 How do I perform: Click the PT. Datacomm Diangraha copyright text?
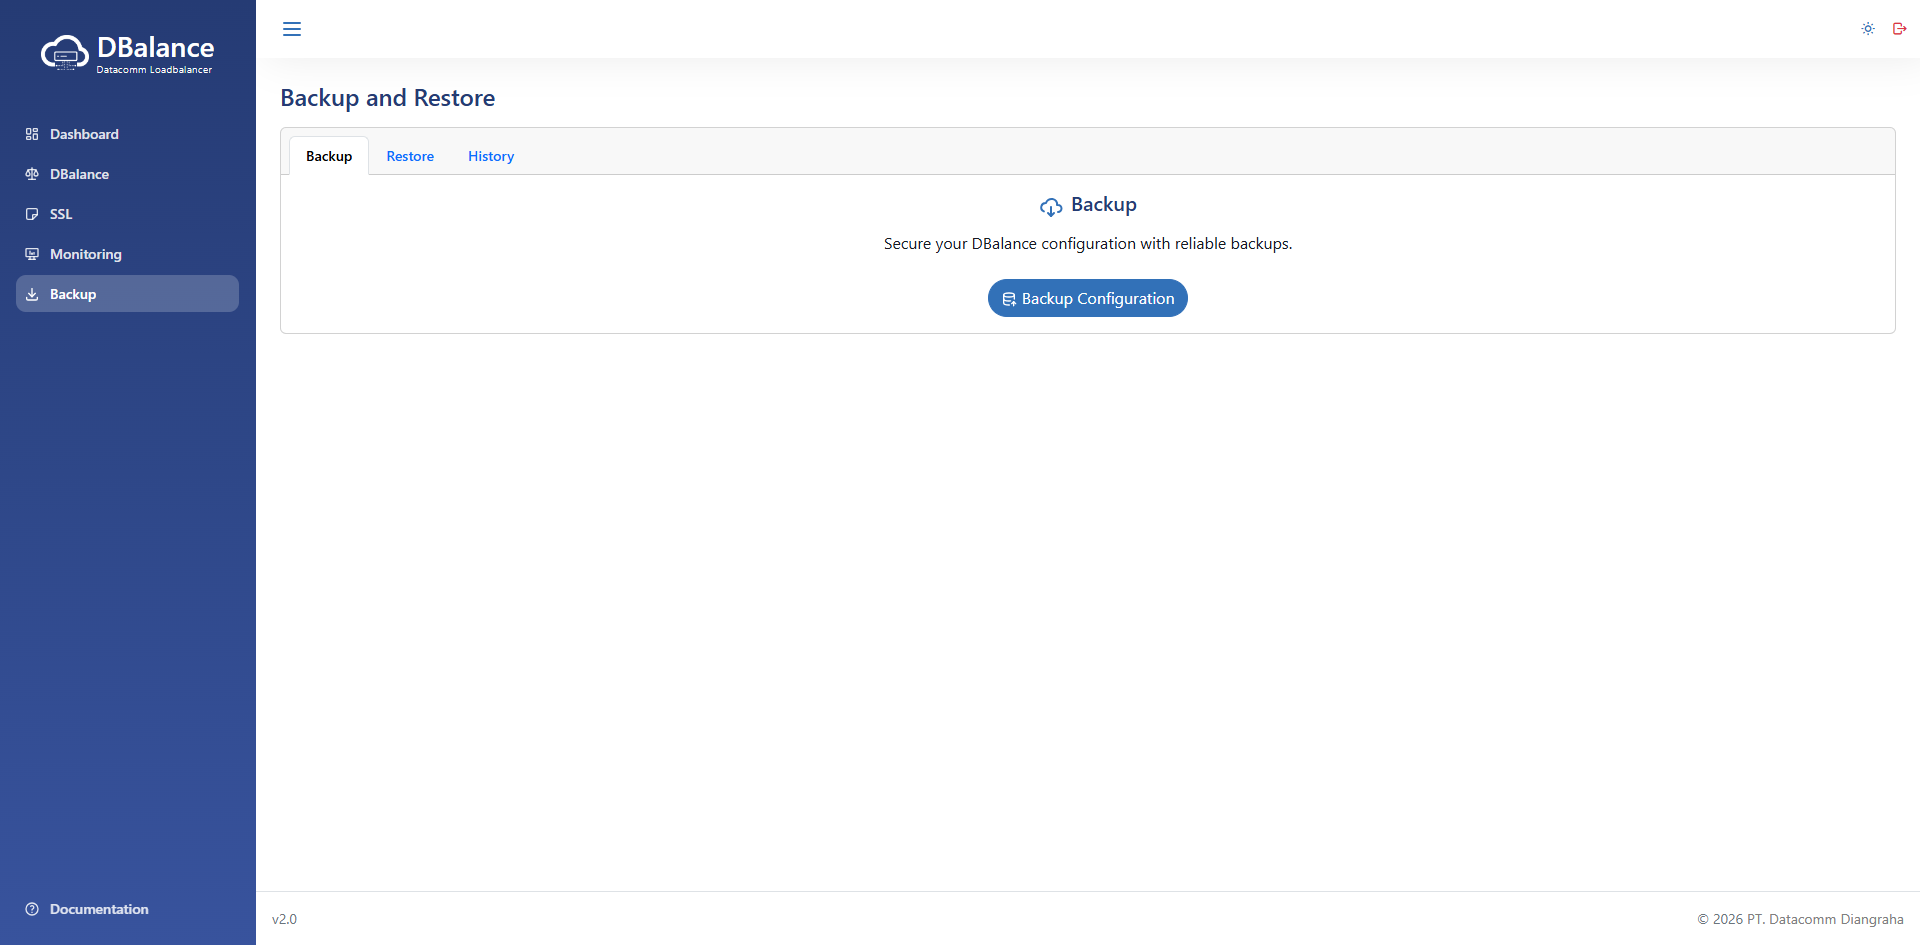[1800, 919]
